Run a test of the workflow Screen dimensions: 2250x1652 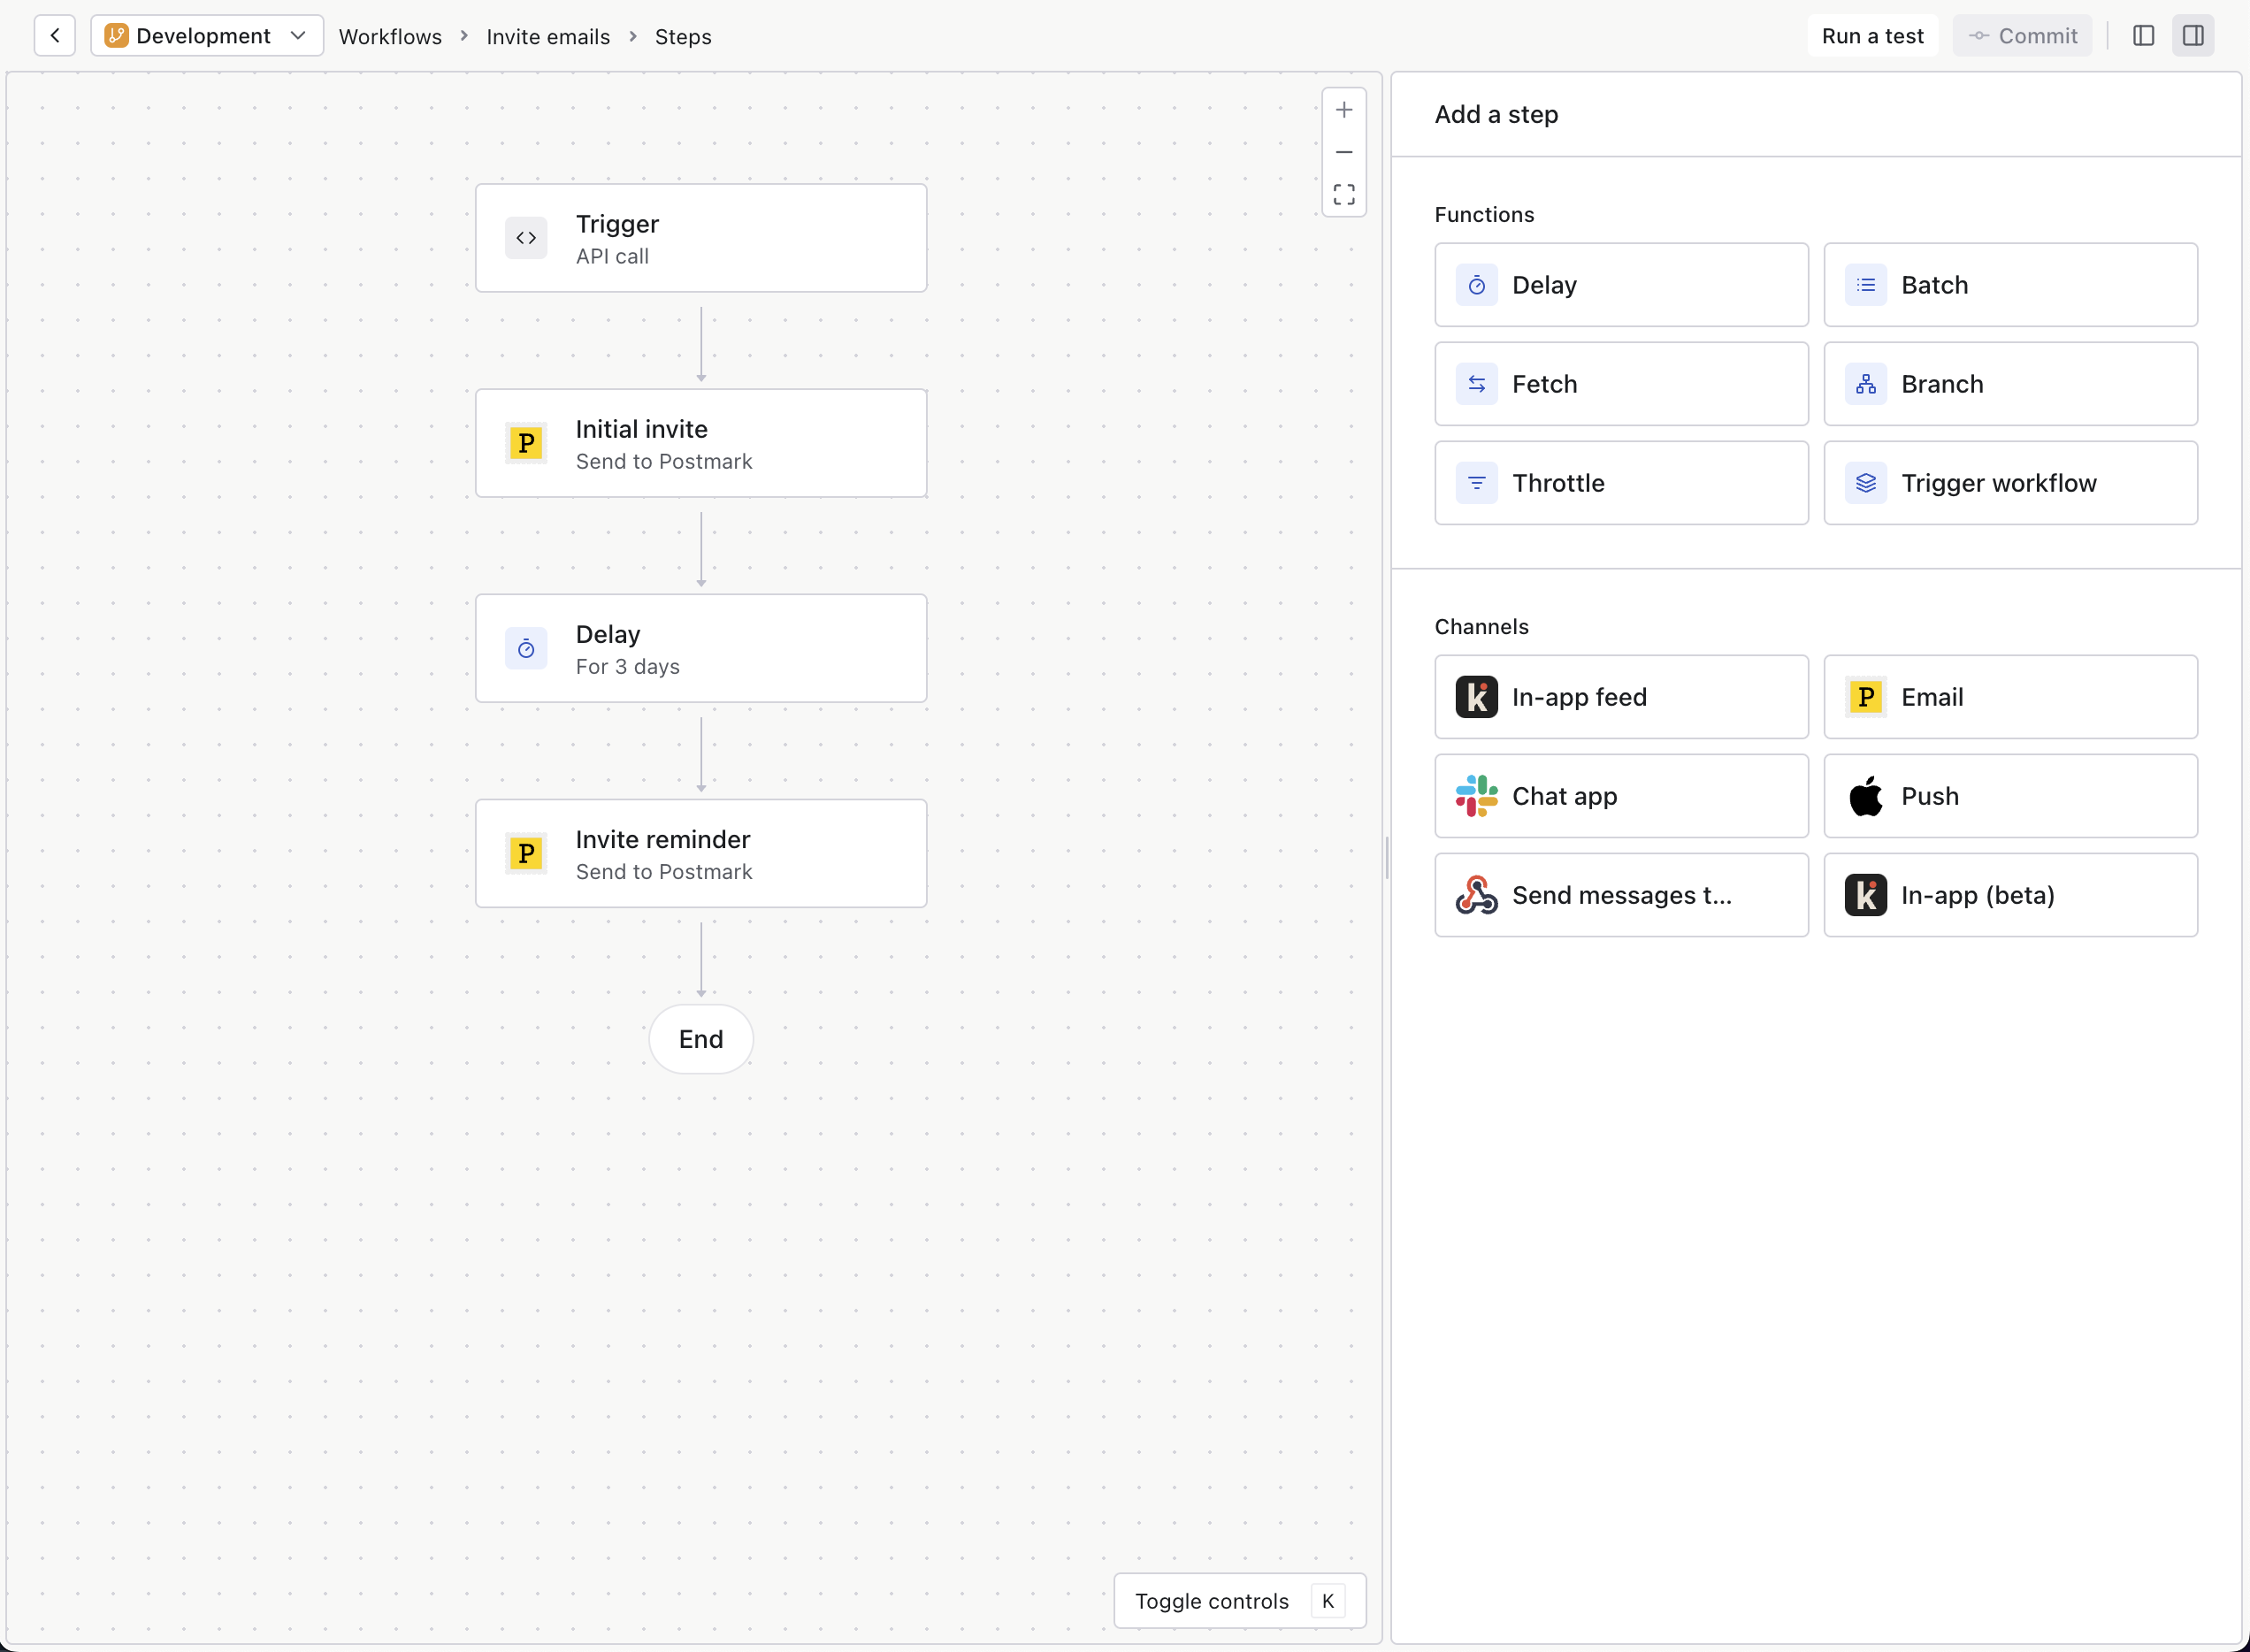(x=1872, y=35)
